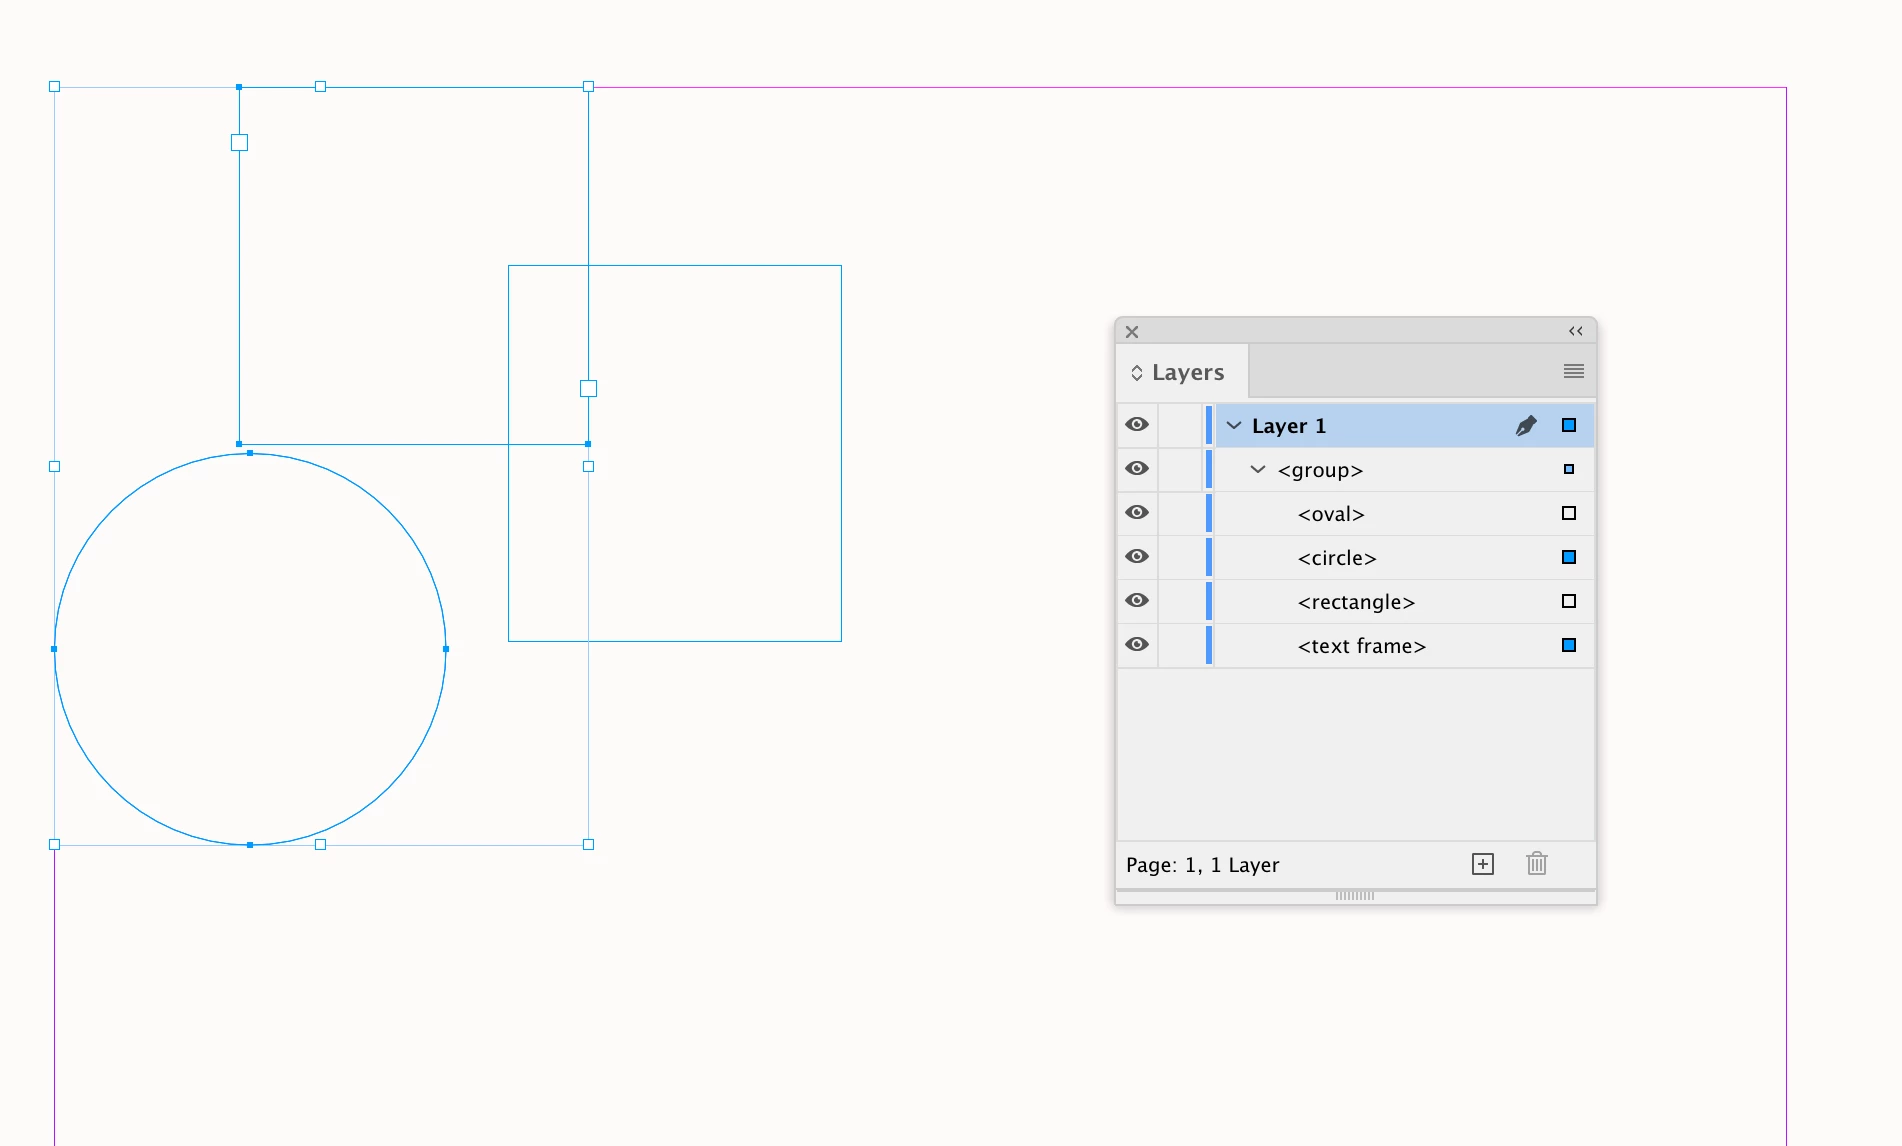Select the <group> row
This screenshot has width=1902, height=1146.
(x=1355, y=469)
